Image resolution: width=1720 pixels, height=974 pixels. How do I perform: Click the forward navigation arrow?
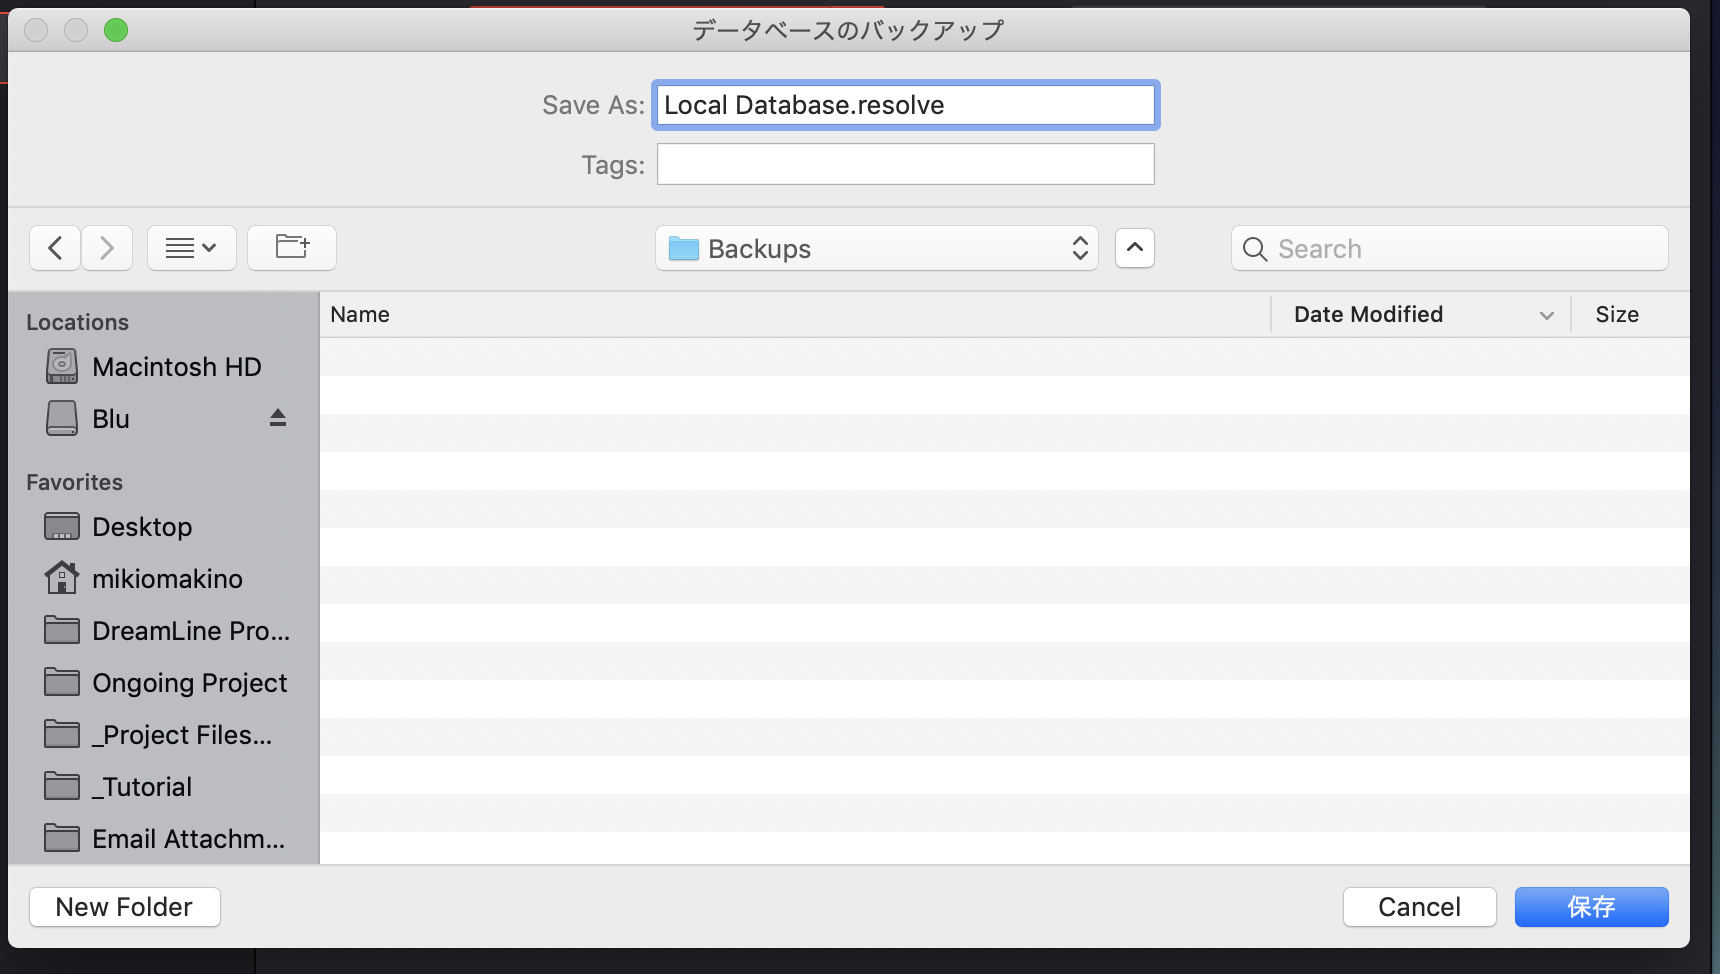(107, 248)
